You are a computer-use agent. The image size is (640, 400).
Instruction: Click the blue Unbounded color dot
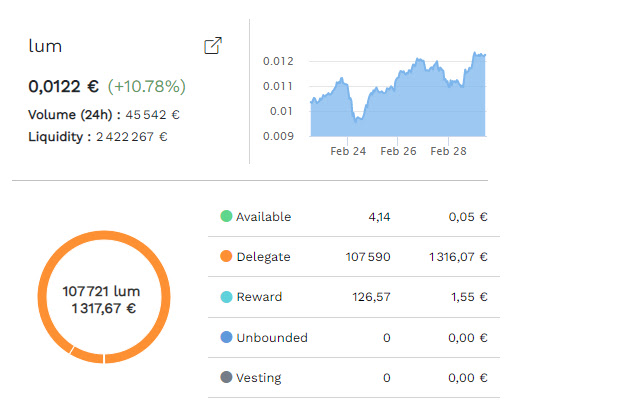(226, 337)
